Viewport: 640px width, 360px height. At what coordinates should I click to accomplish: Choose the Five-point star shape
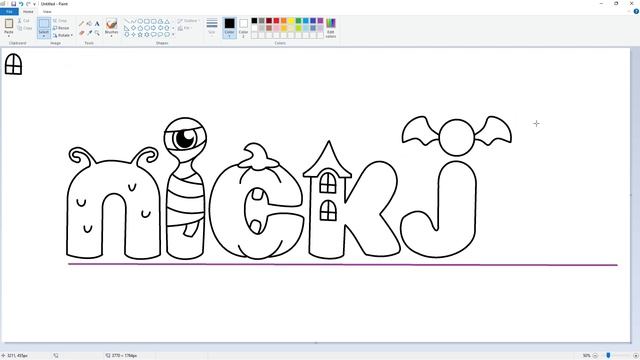coord(140,35)
